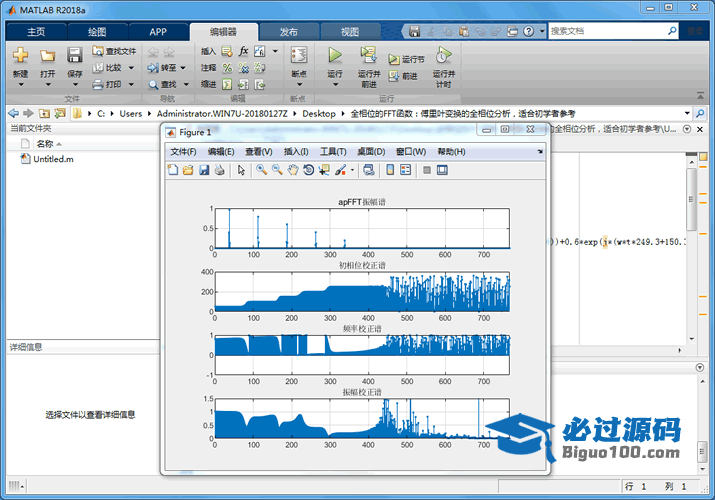
Task: Click the Advance (前进) button
Action: 403,76
